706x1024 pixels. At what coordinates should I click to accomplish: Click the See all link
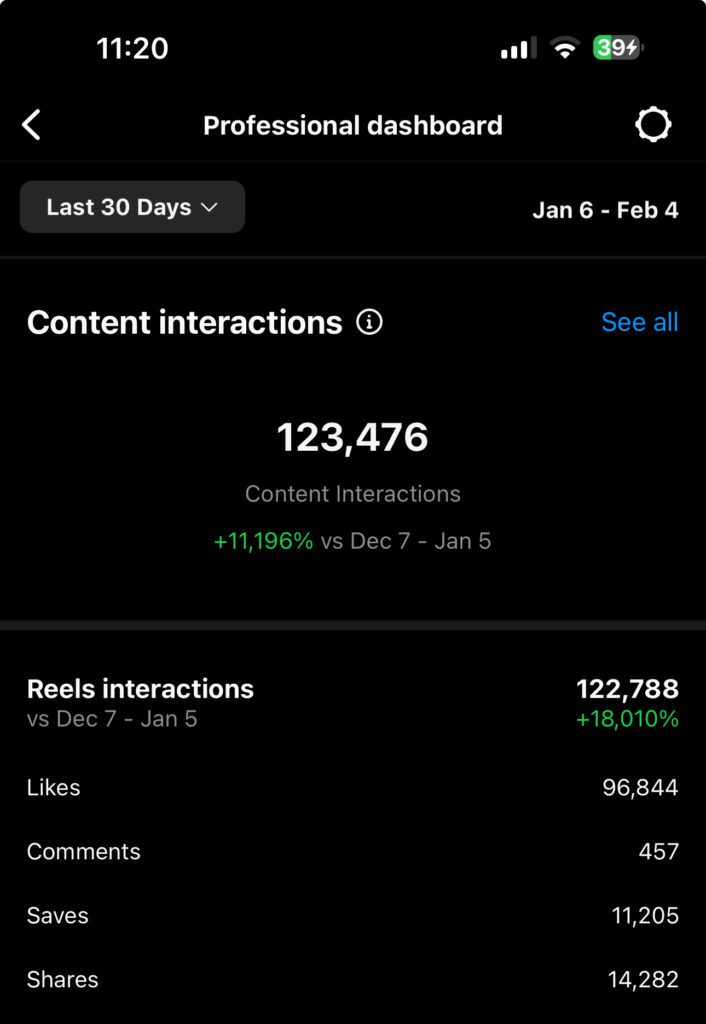pos(639,322)
